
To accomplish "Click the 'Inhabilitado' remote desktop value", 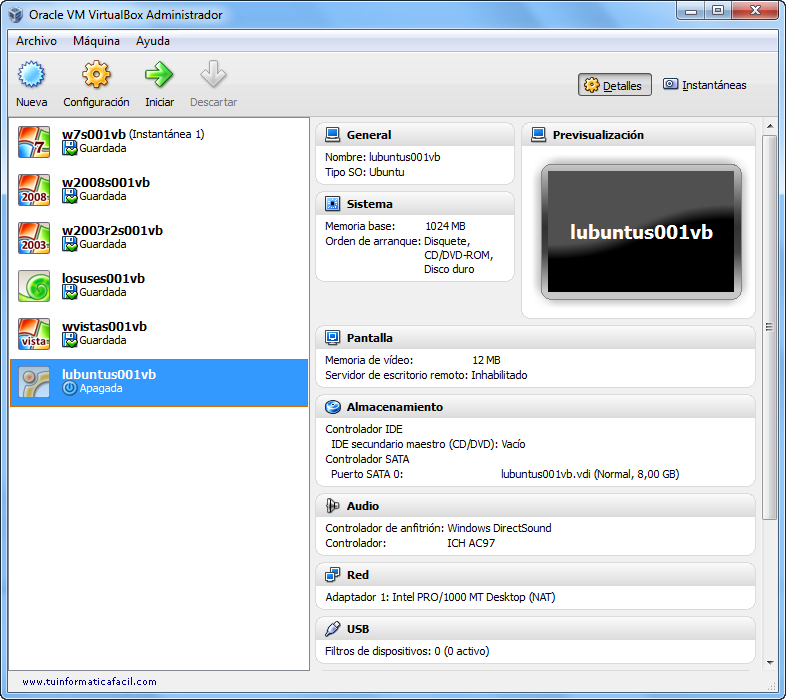I will [x=499, y=375].
